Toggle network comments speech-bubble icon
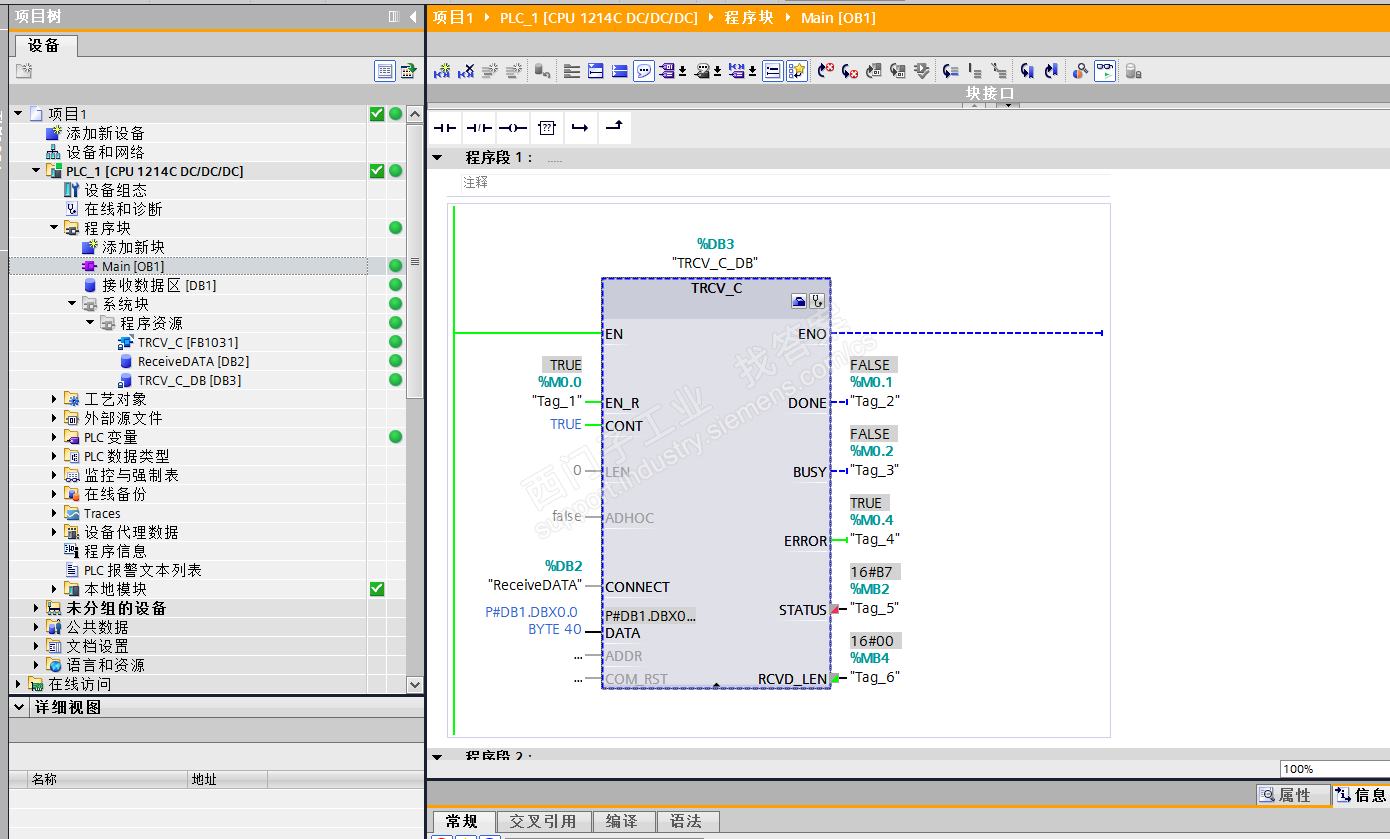The width and height of the screenshot is (1390, 839). 644,71
